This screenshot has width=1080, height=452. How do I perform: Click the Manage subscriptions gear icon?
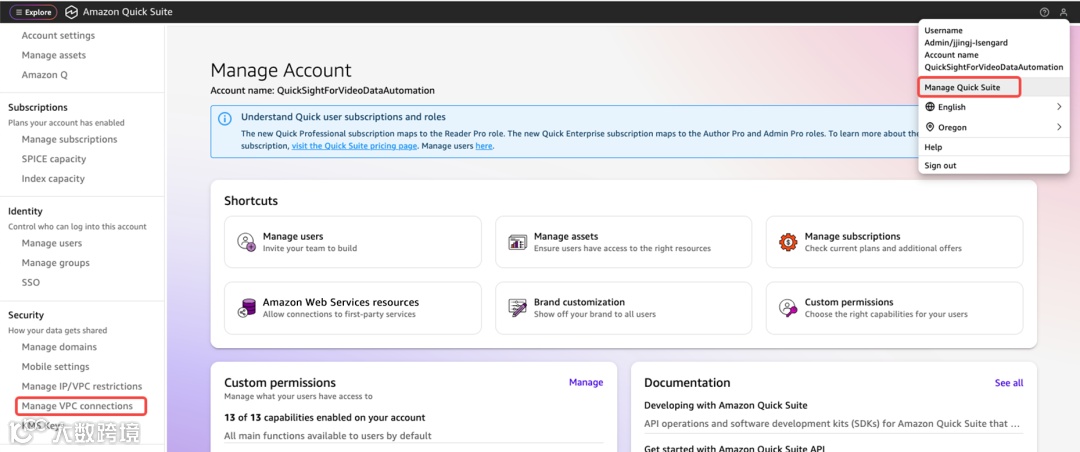788,242
